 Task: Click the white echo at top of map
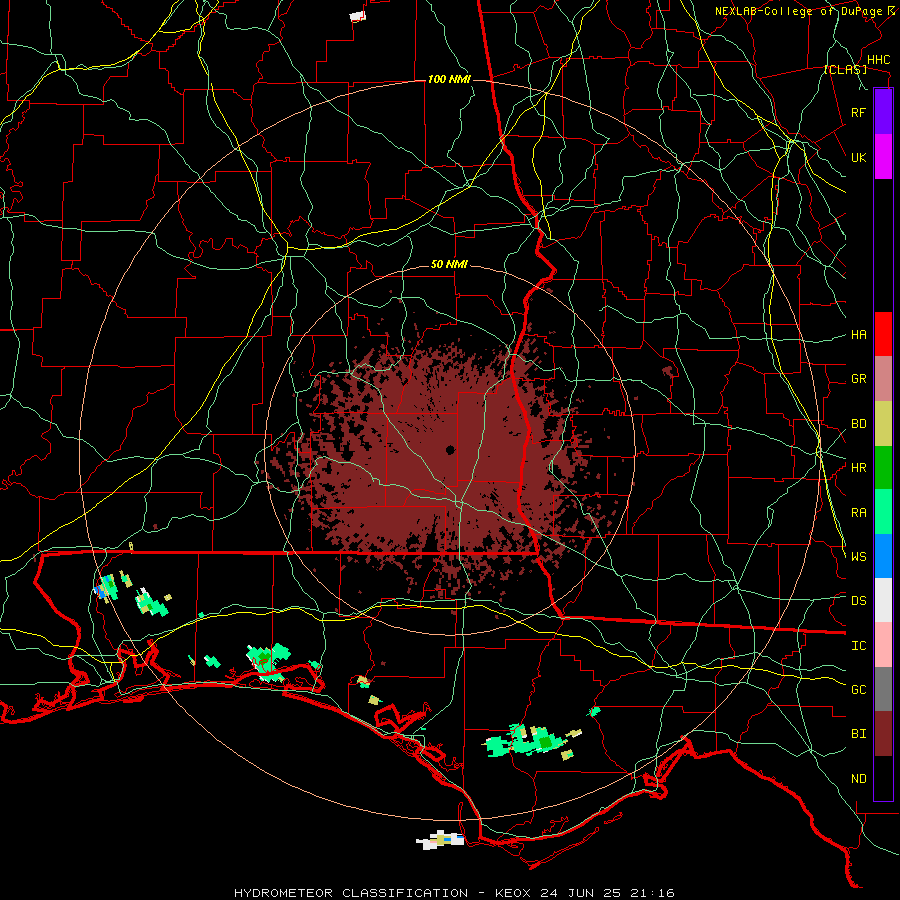358,16
